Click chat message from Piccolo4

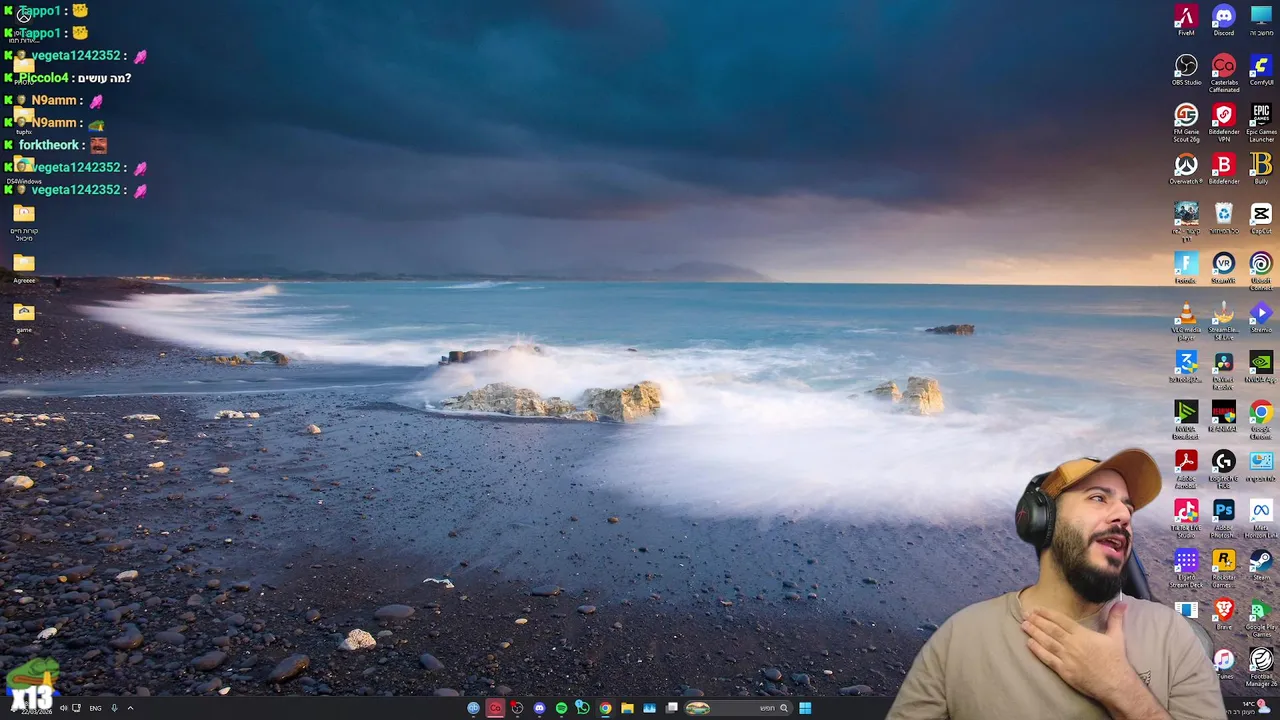click(x=68, y=78)
